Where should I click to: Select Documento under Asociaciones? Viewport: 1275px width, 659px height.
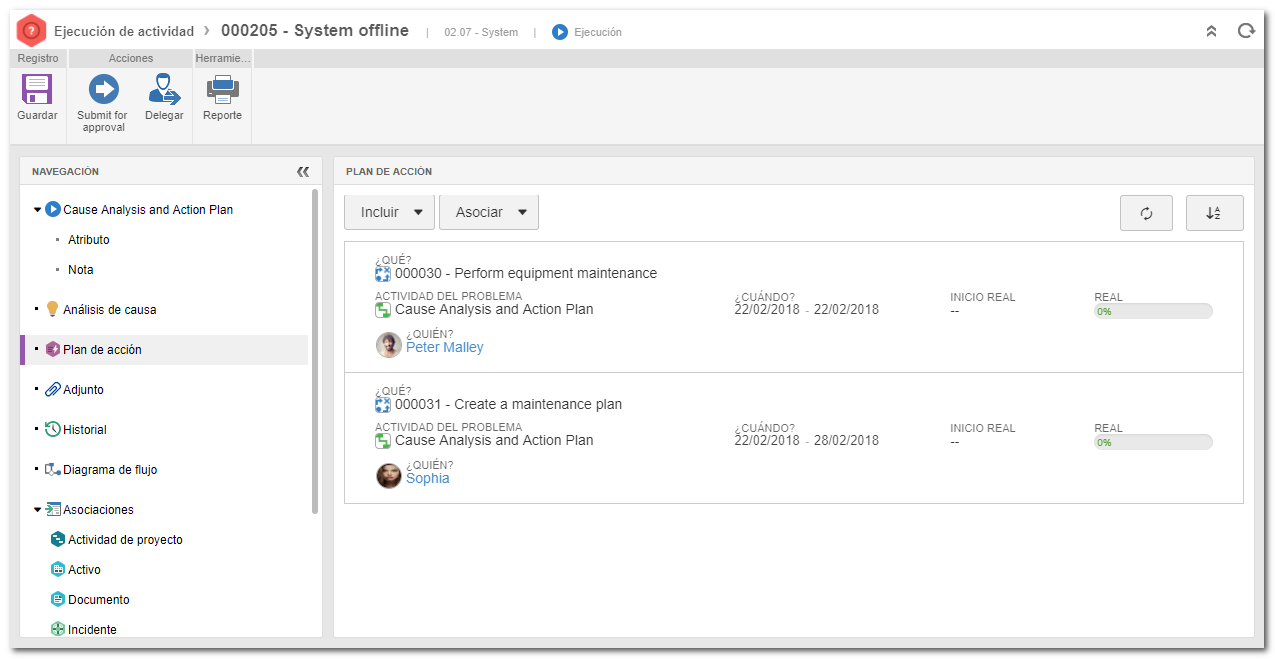pos(99,600)
